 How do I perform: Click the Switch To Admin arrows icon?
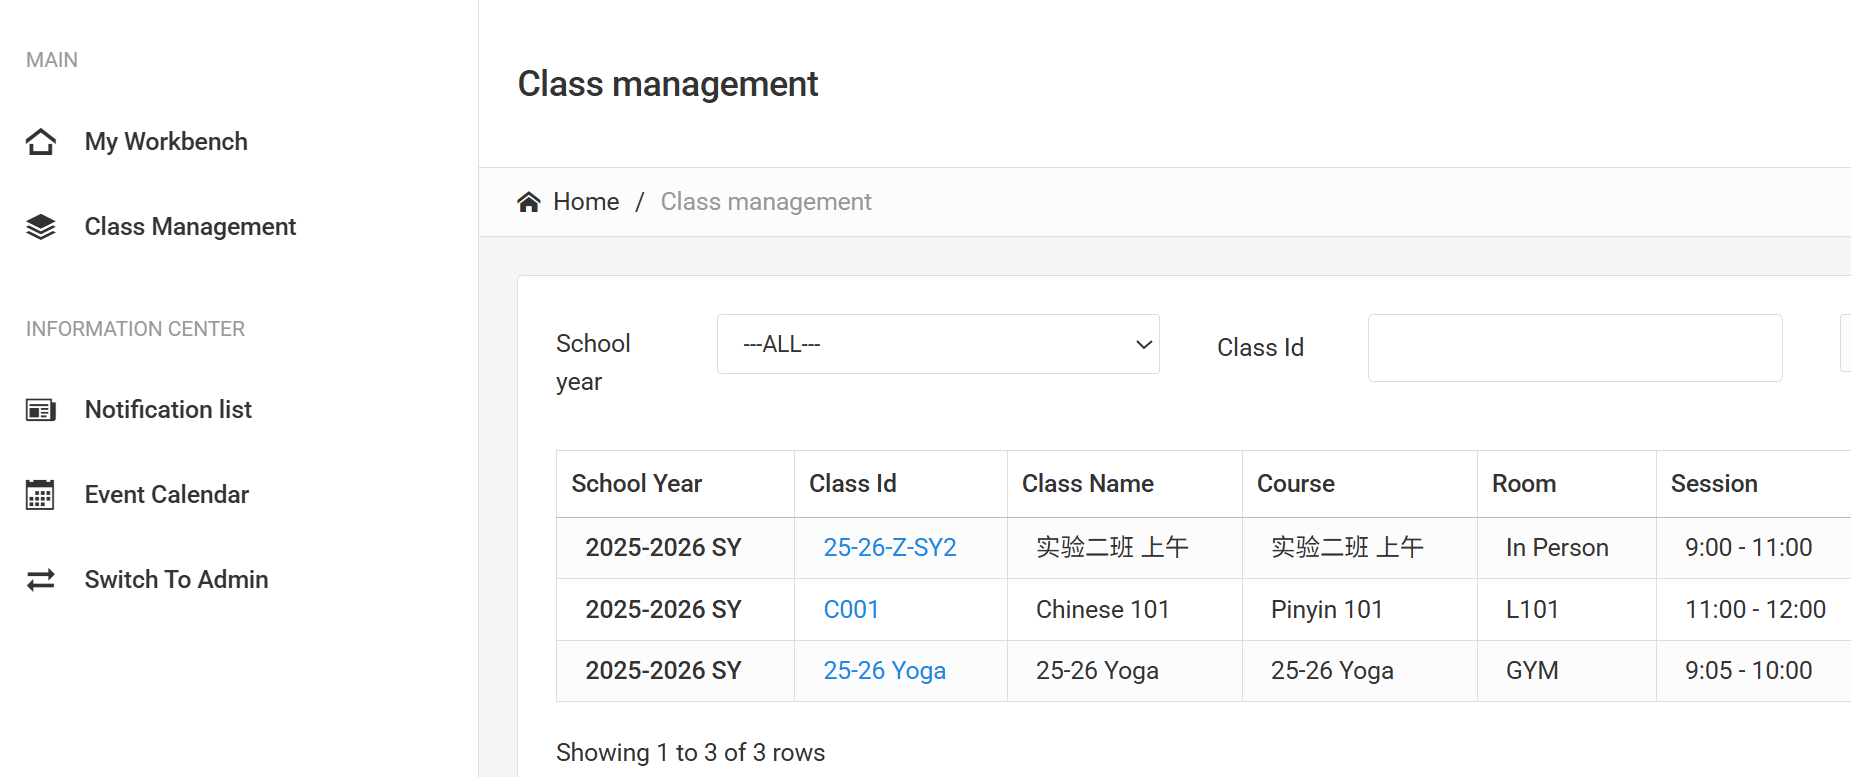(x=41, y=580)
